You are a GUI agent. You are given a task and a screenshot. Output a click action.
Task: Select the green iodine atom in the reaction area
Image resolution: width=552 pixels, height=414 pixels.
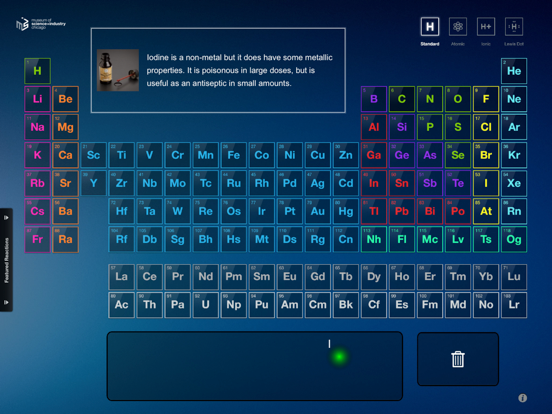click(x=339, y=357)
